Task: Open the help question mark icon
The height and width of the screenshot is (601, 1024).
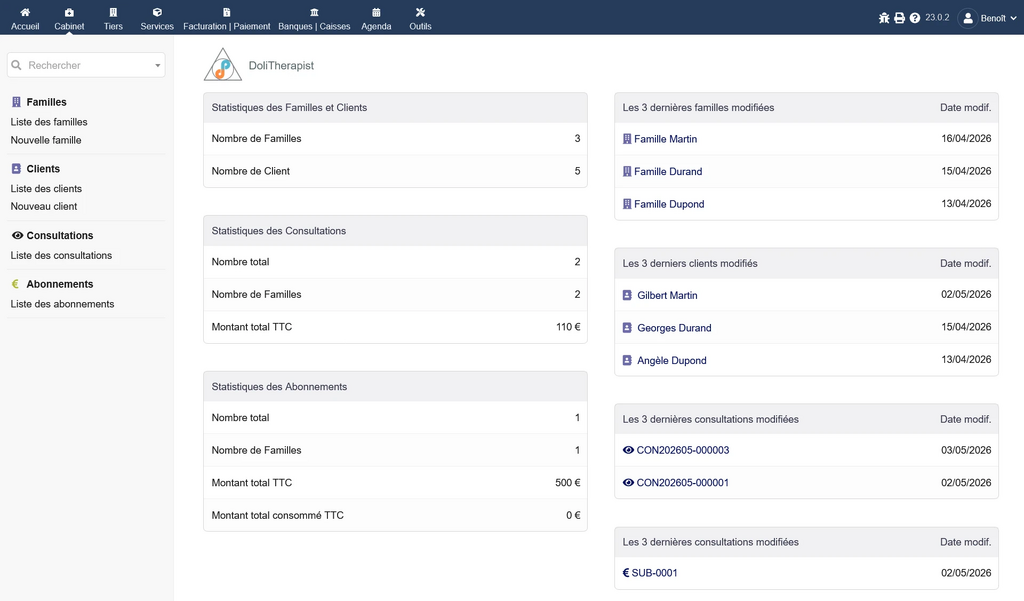Action: (x=915, y=18)
